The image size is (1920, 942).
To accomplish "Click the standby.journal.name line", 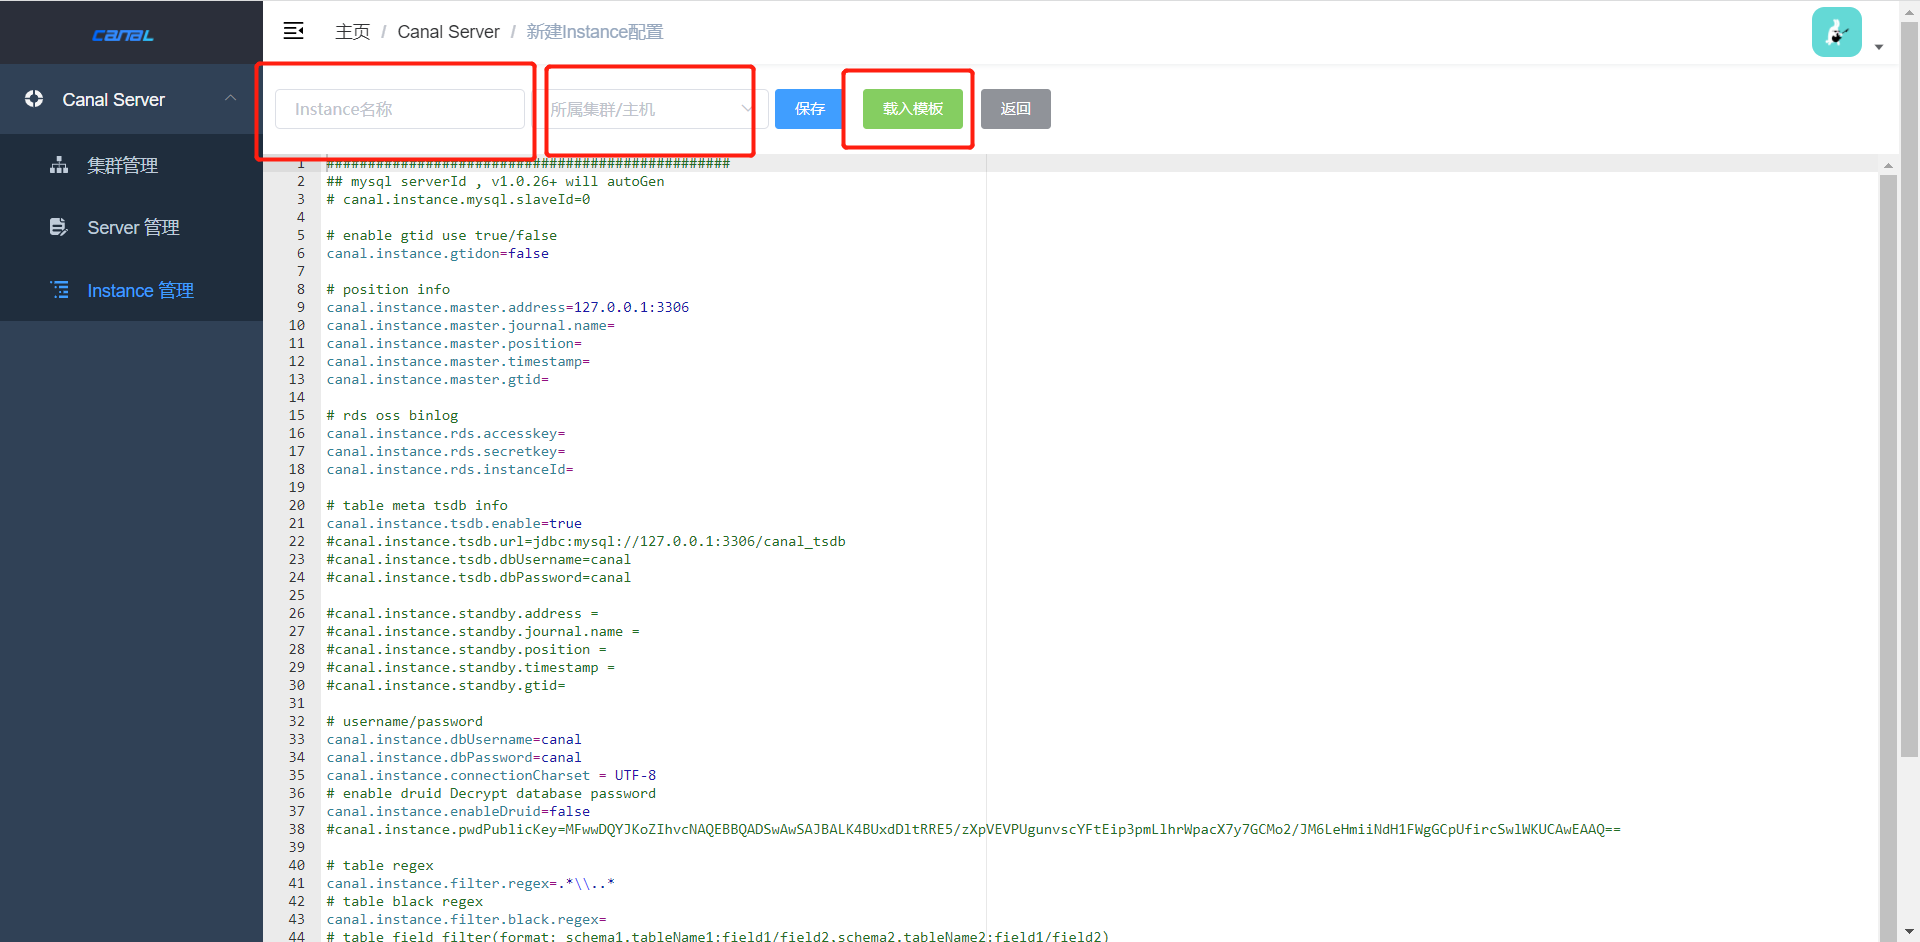I will point(483,631).
